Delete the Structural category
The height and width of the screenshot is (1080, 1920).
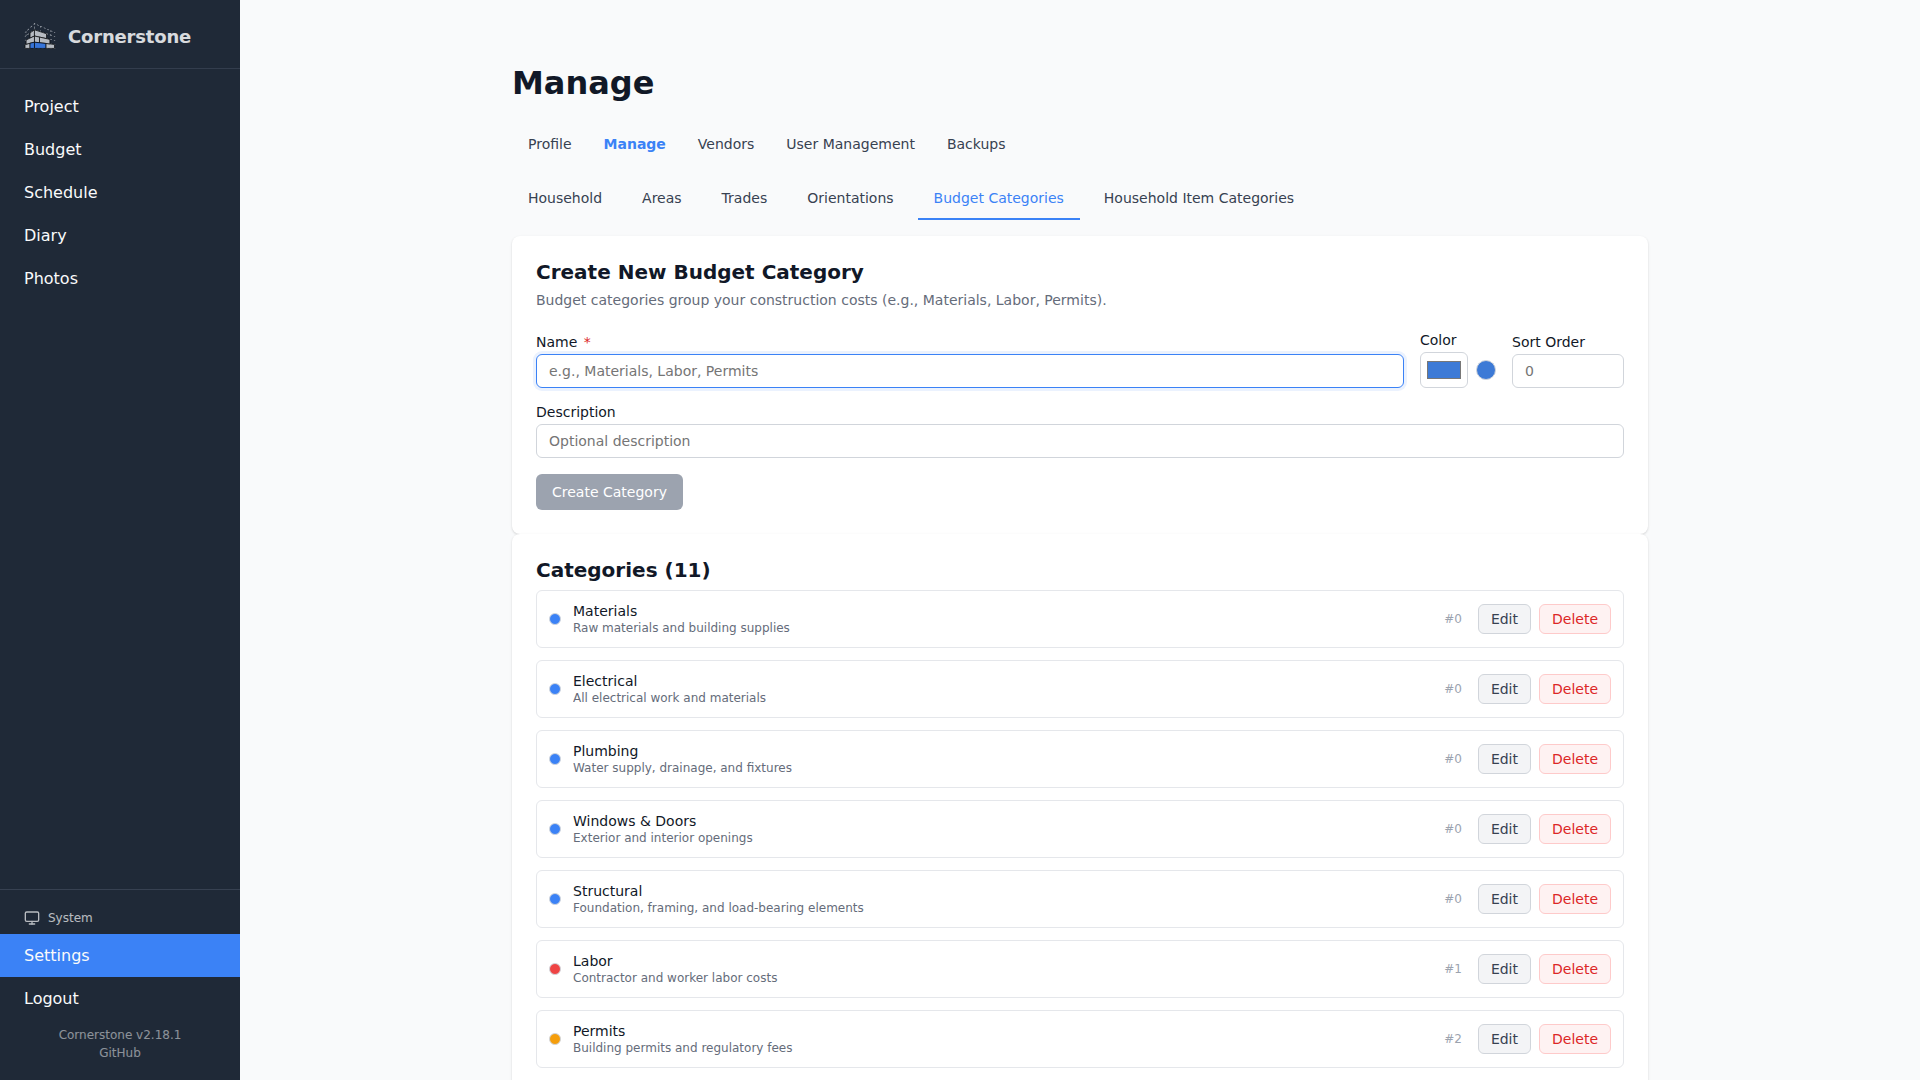click(1574, 899)
